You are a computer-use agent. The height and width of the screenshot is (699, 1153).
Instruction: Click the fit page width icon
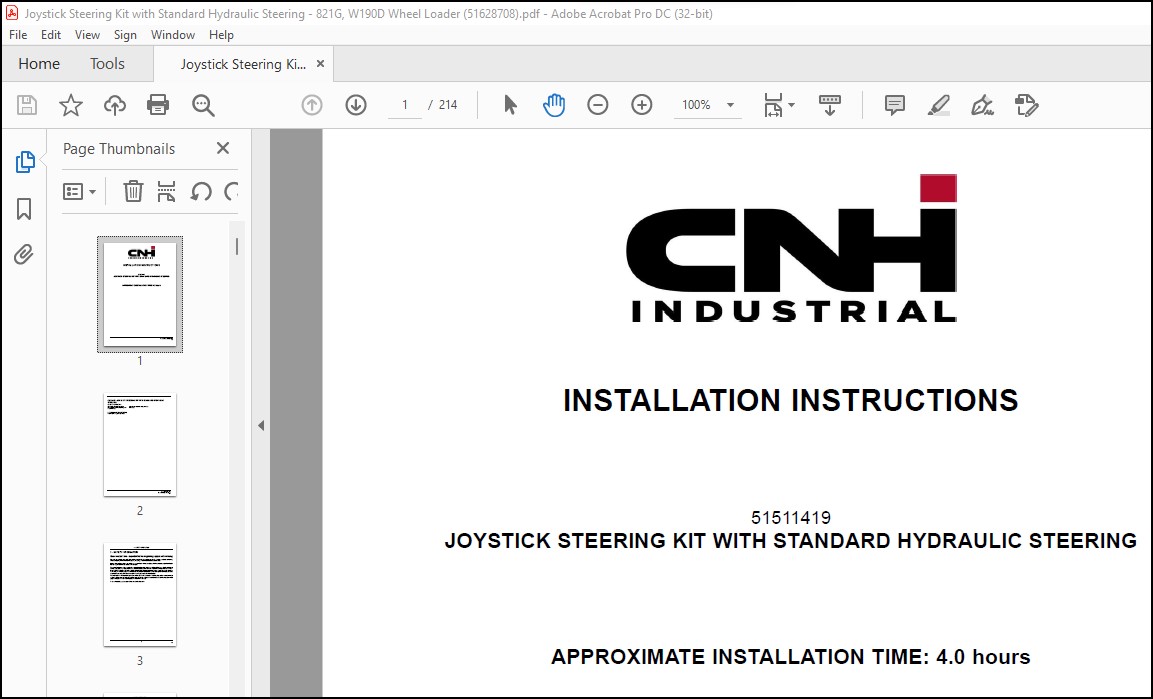click(x=773, y=105)
